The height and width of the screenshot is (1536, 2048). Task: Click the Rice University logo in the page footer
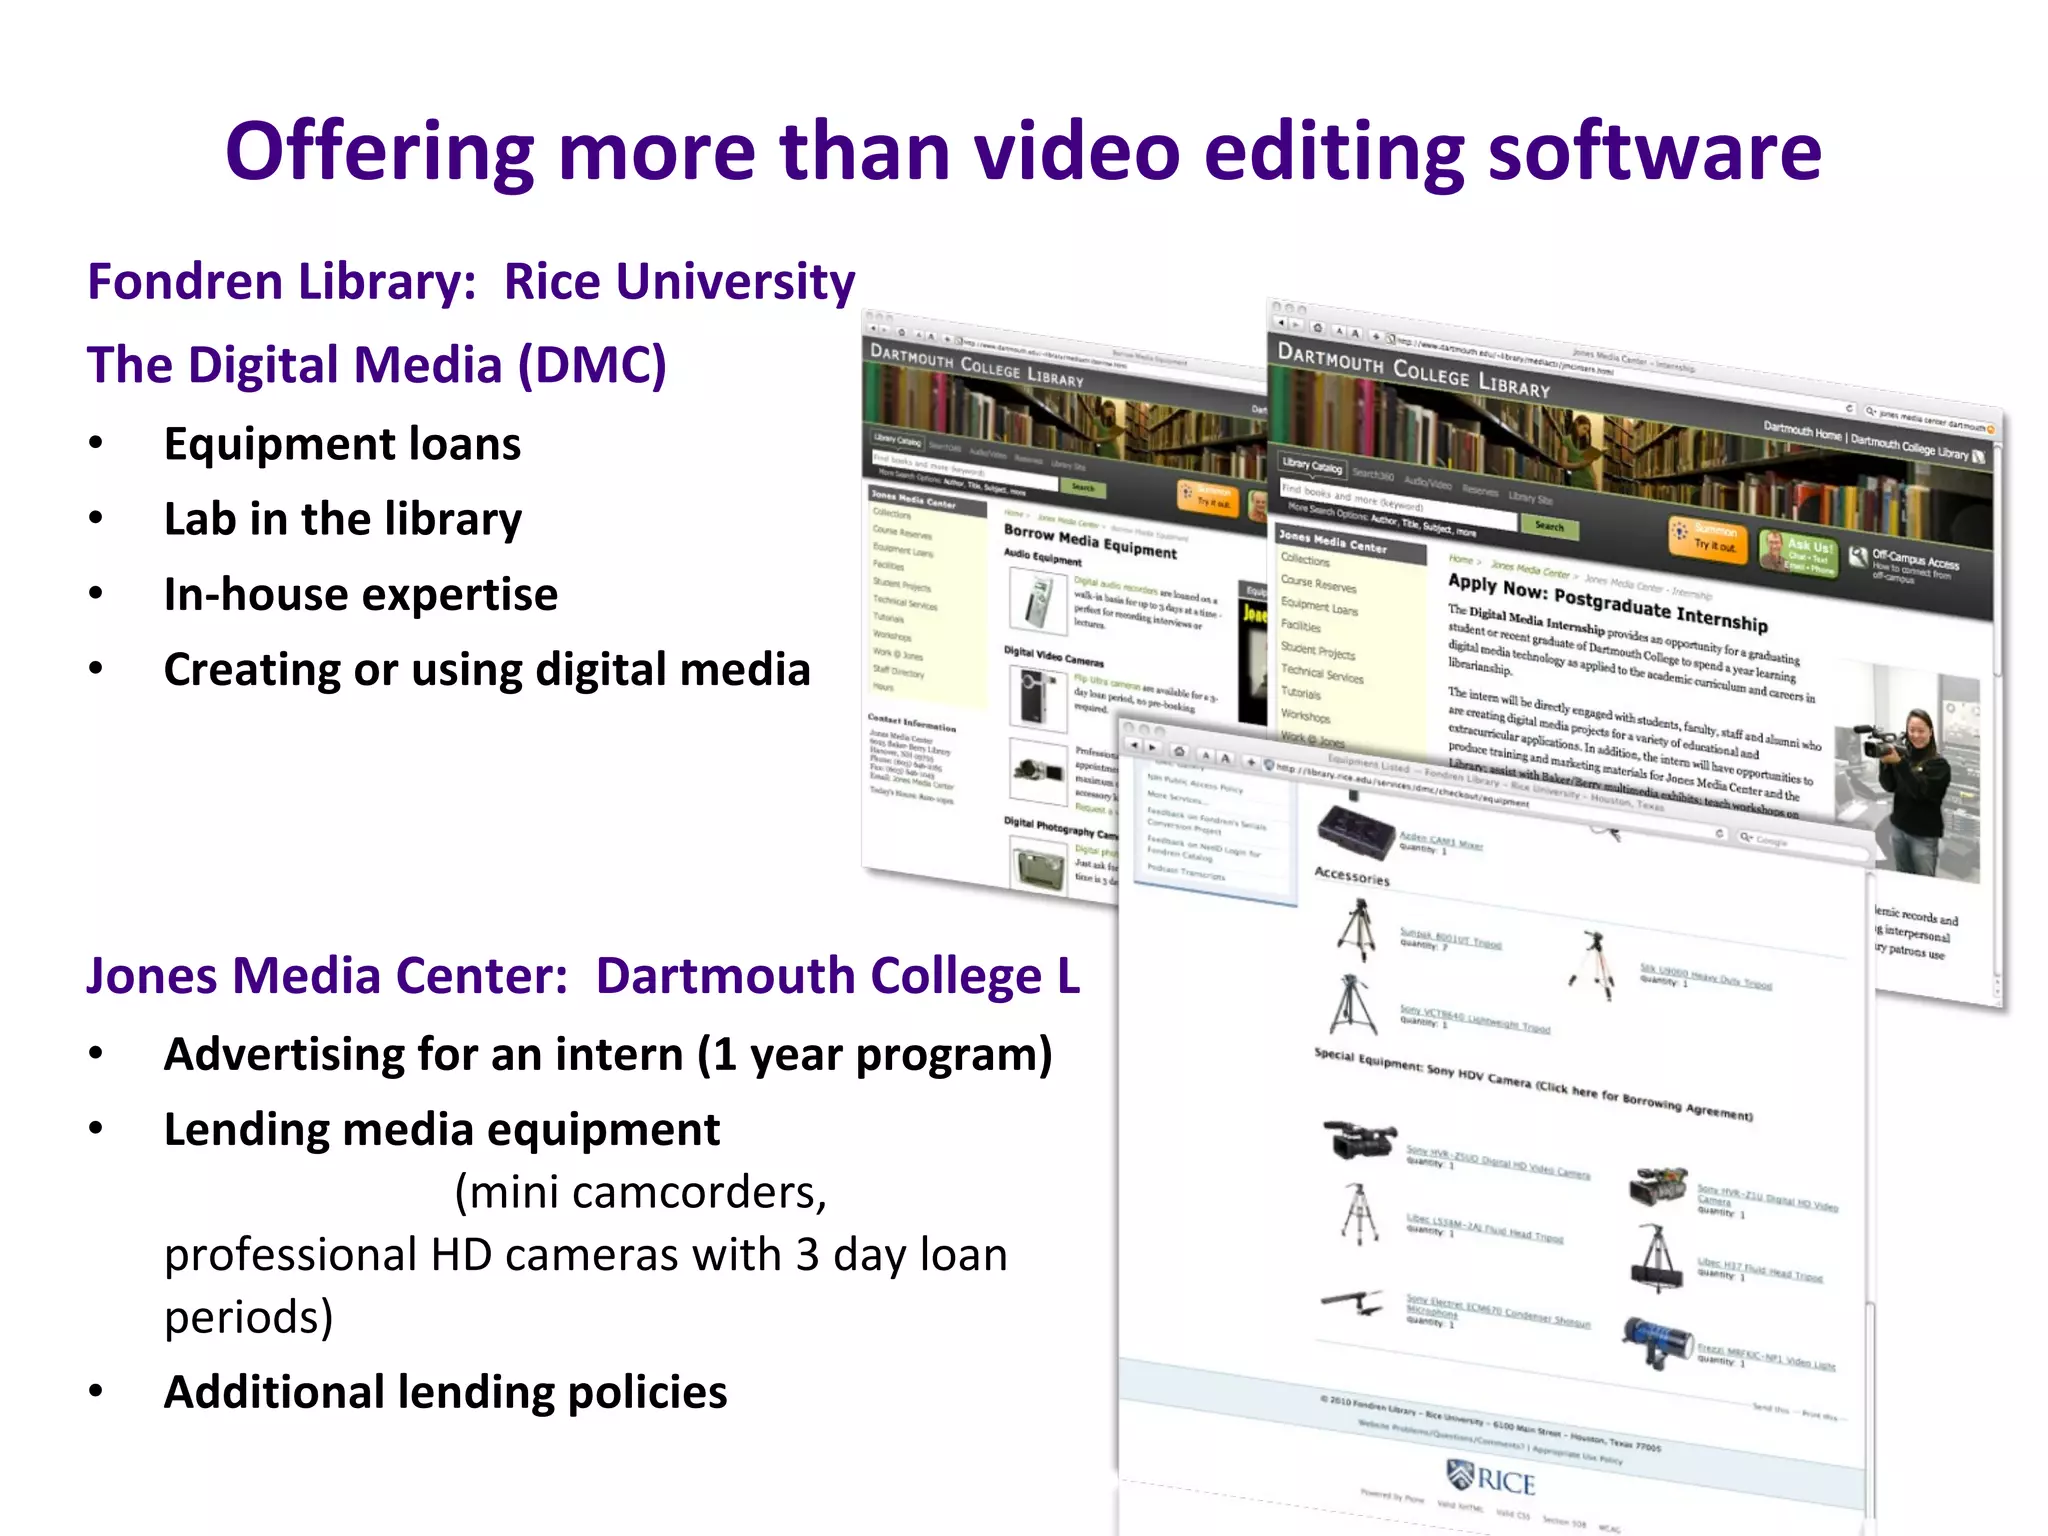1490,1478
